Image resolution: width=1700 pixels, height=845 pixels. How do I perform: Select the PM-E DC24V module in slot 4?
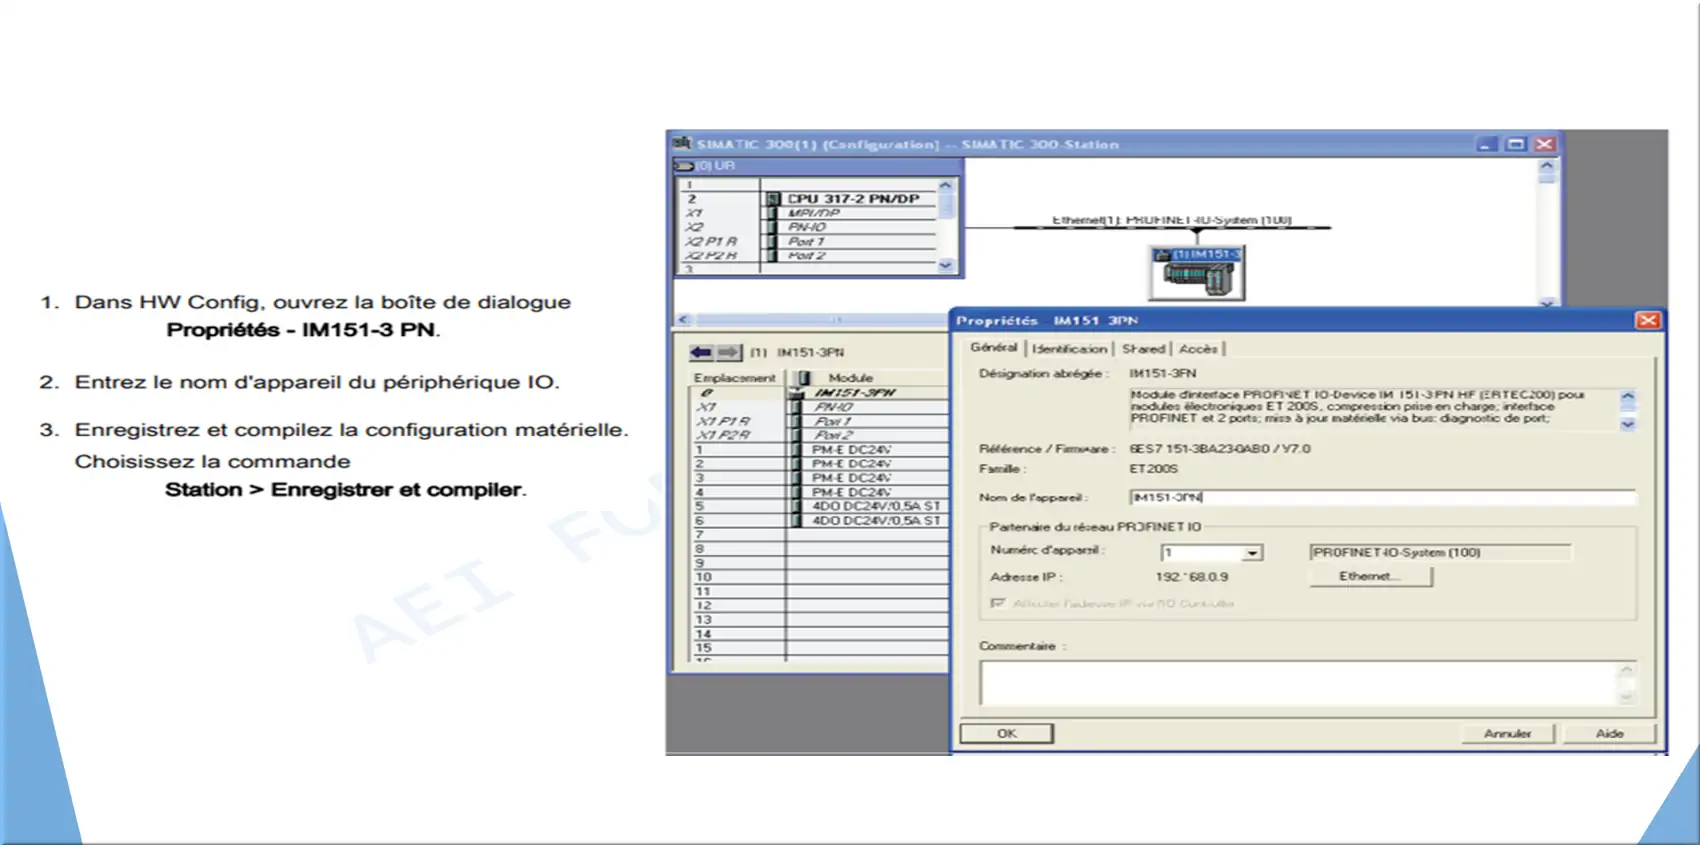click(818, 492)
